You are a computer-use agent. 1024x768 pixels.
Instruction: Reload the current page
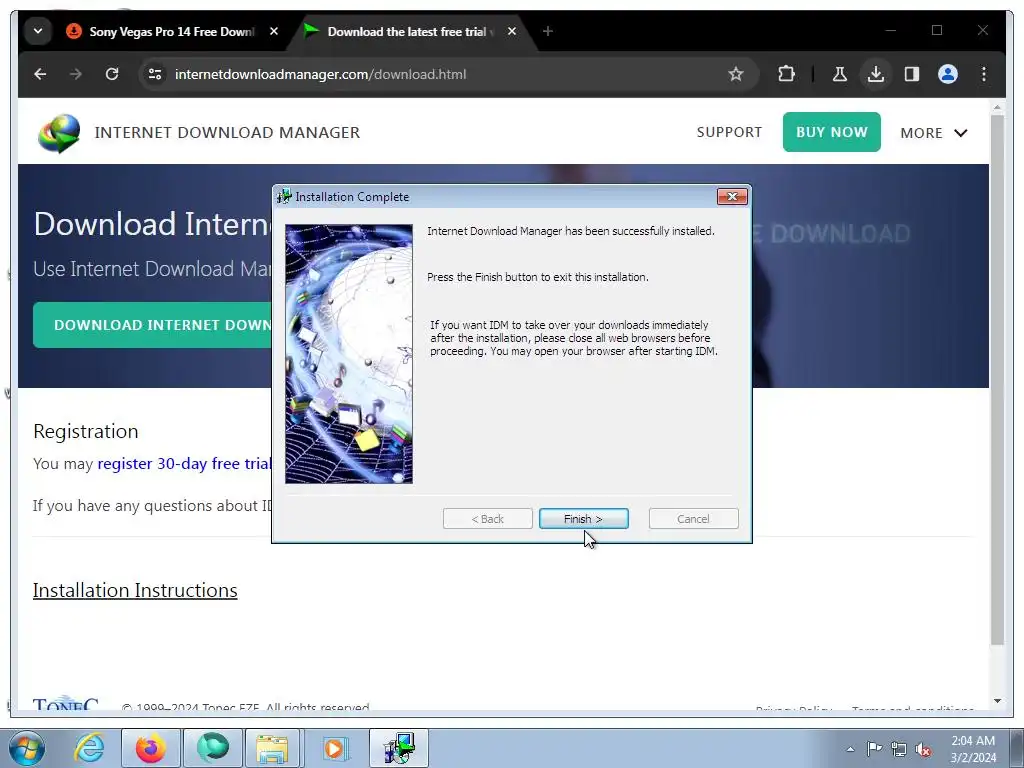click(112, 74)
